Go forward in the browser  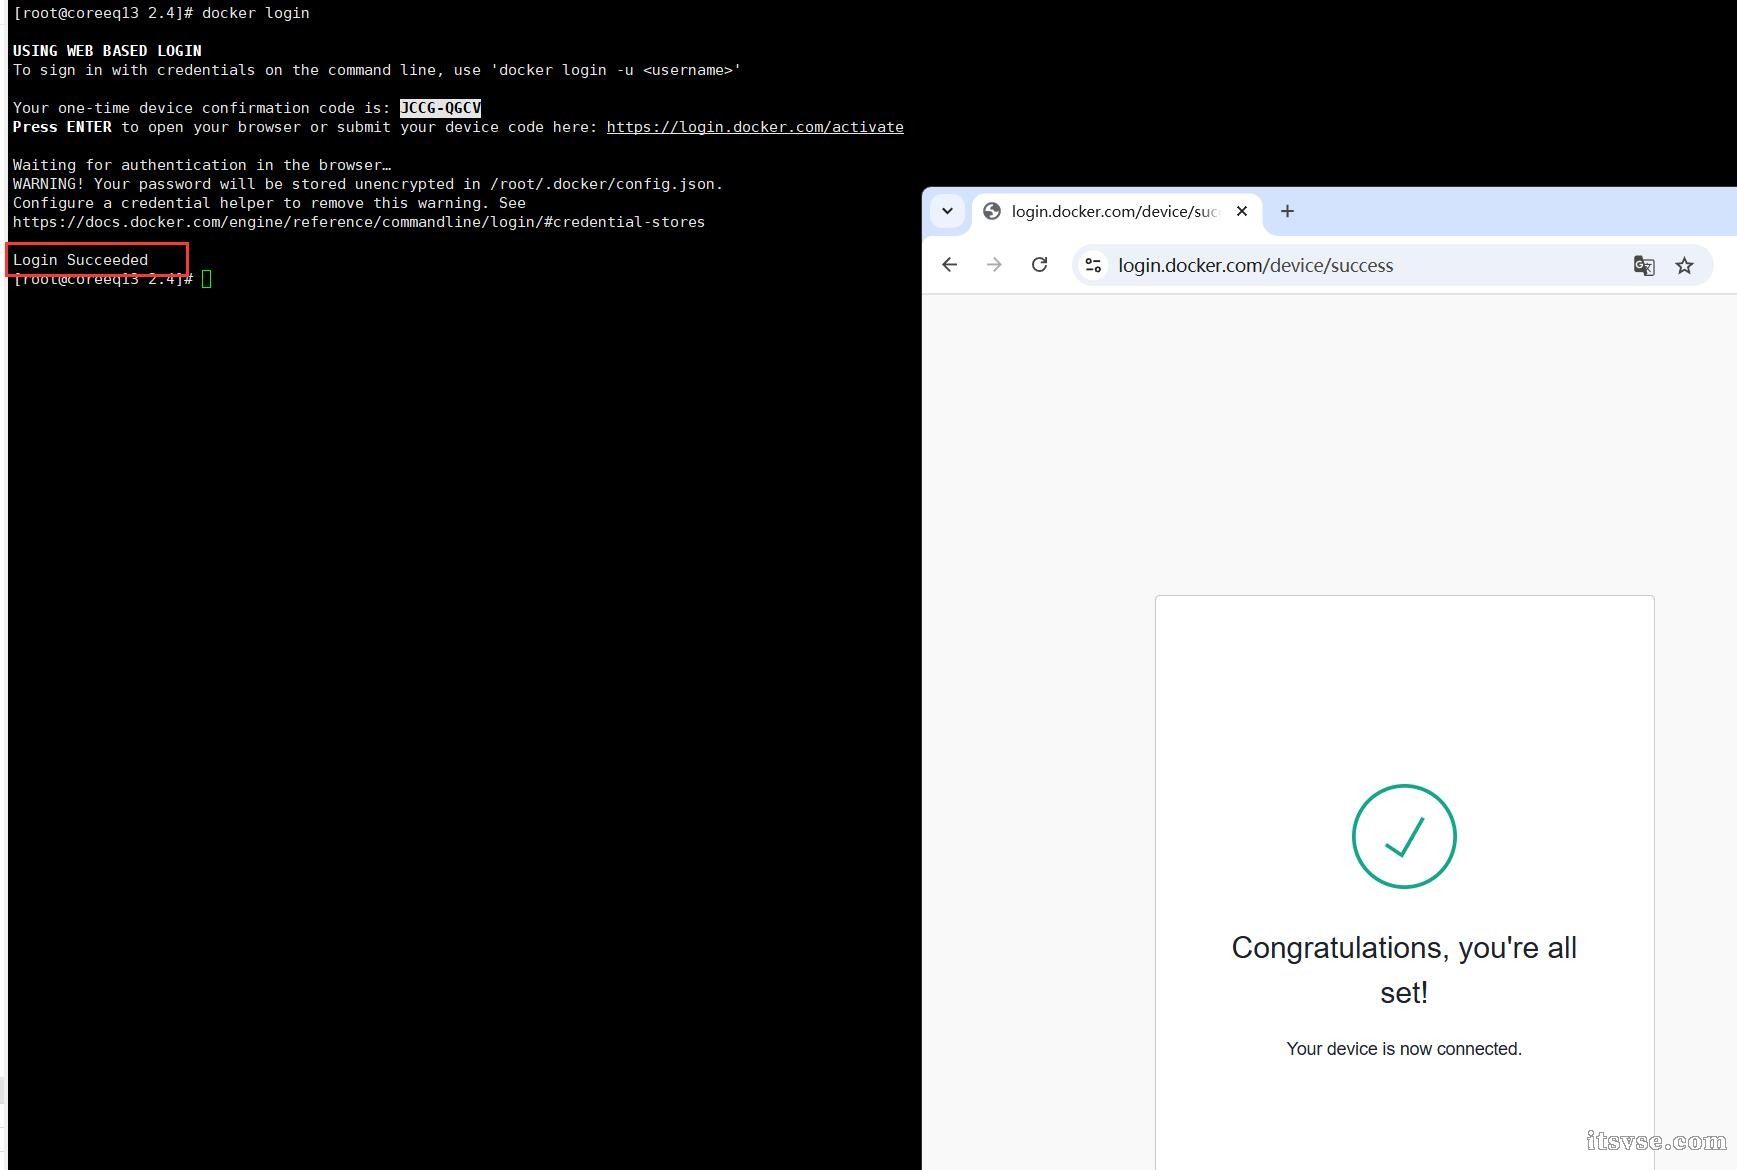(994, 265)
